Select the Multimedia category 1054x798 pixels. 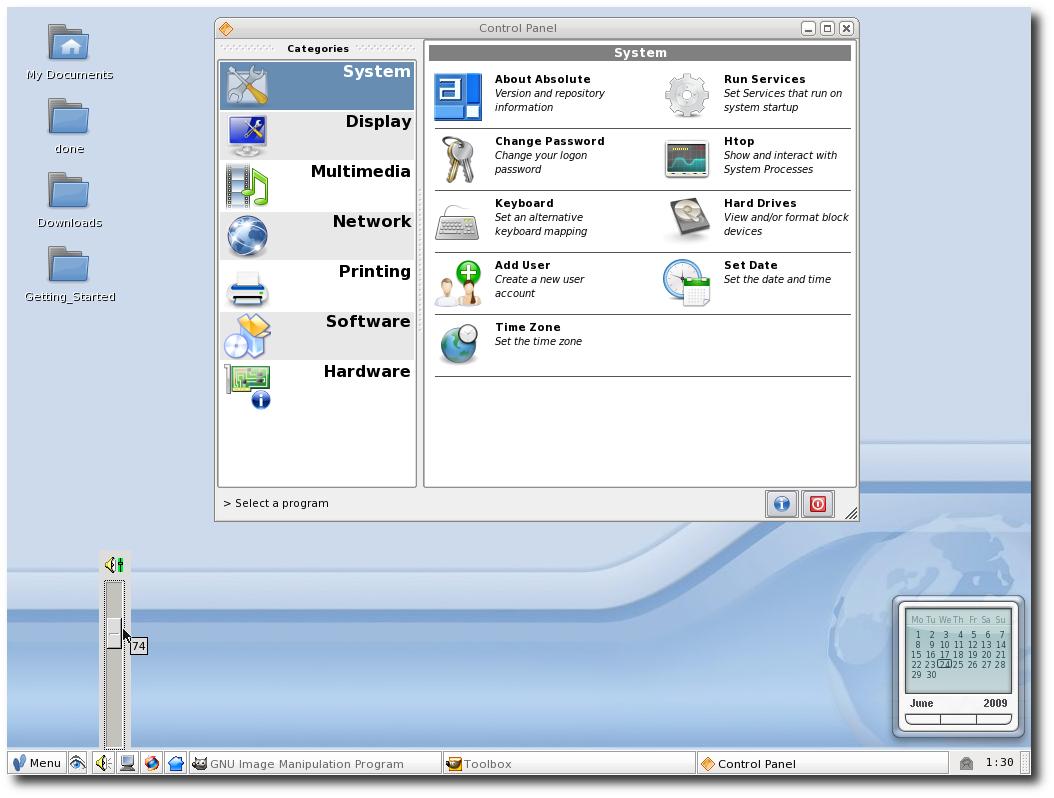point(317,186)
